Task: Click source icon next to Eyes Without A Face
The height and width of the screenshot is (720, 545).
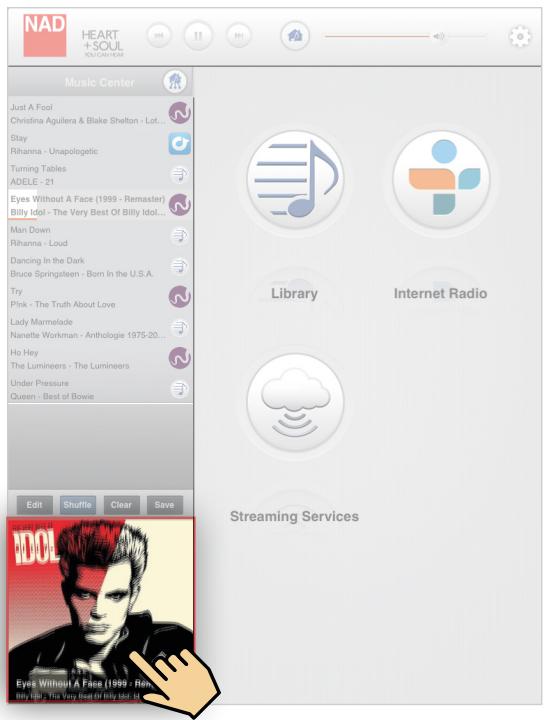Action: point(179,205)
